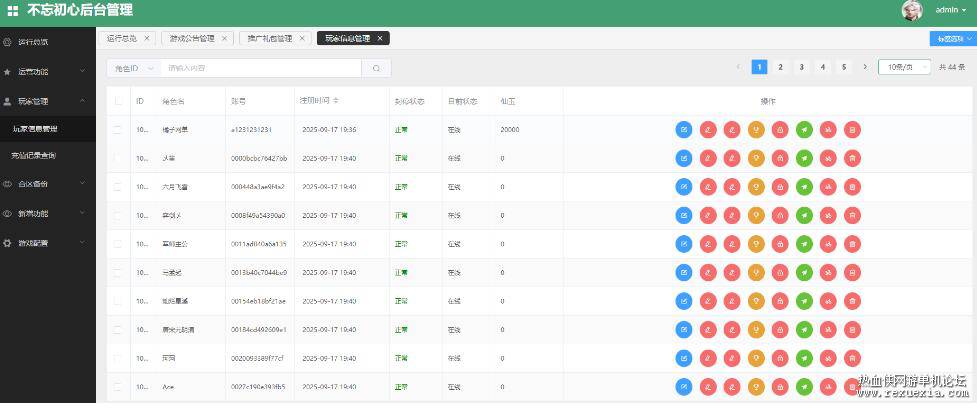Screen dimensions: 977x408
Task: Click red lock icon in 六月飞雪 row
Action: click(780, 187)
